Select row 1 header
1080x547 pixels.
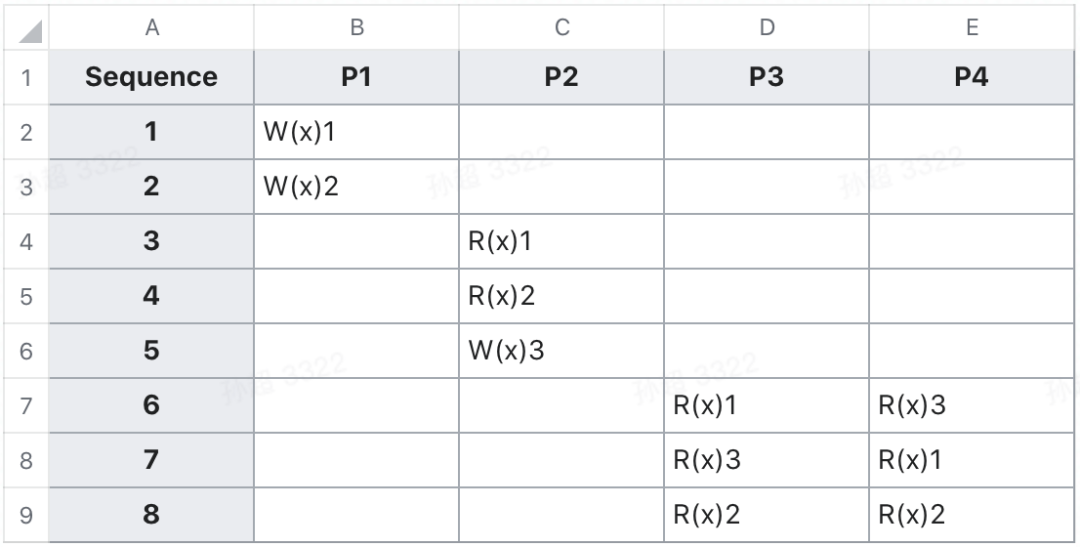26,77
